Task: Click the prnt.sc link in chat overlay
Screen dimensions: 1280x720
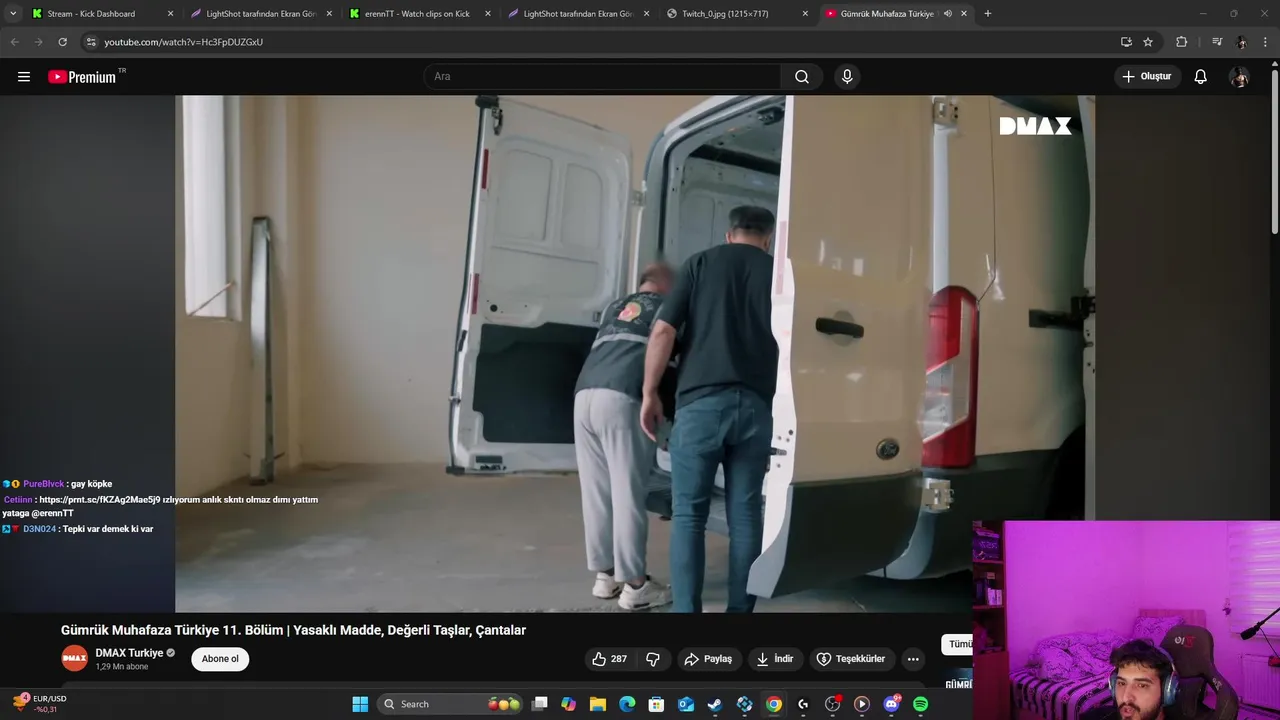Action: click(99, 499)
